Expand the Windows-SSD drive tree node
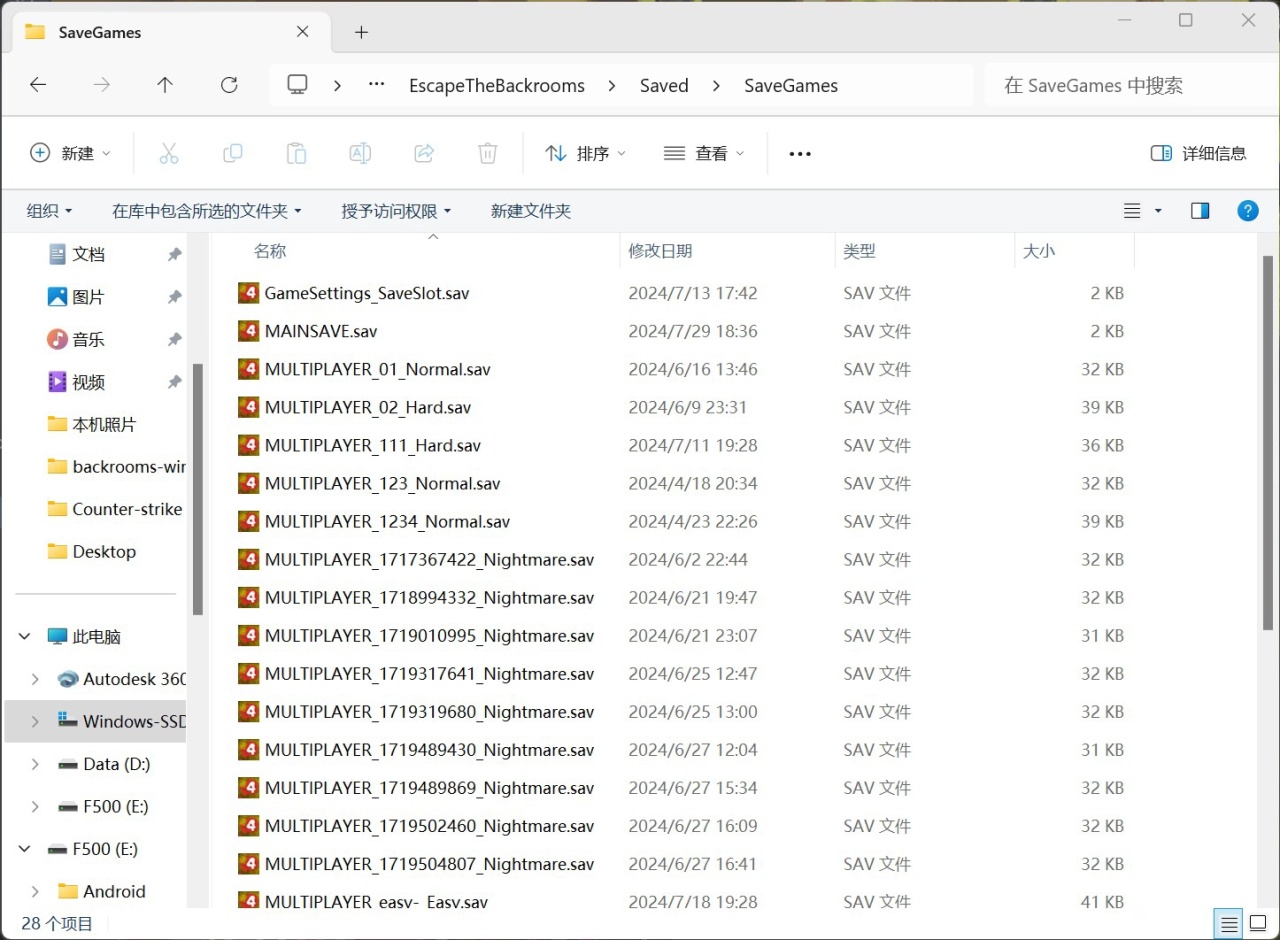This screenshot has width=1280, height=940. coord(35,721)
